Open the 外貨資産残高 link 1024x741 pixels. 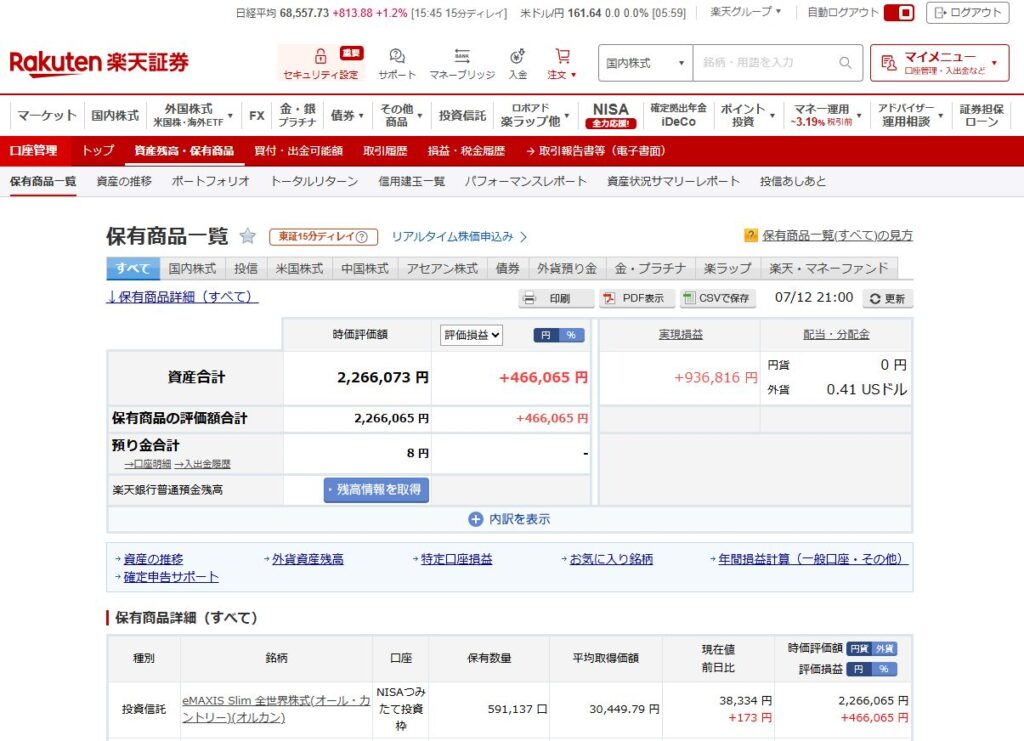tap(308, 559)
